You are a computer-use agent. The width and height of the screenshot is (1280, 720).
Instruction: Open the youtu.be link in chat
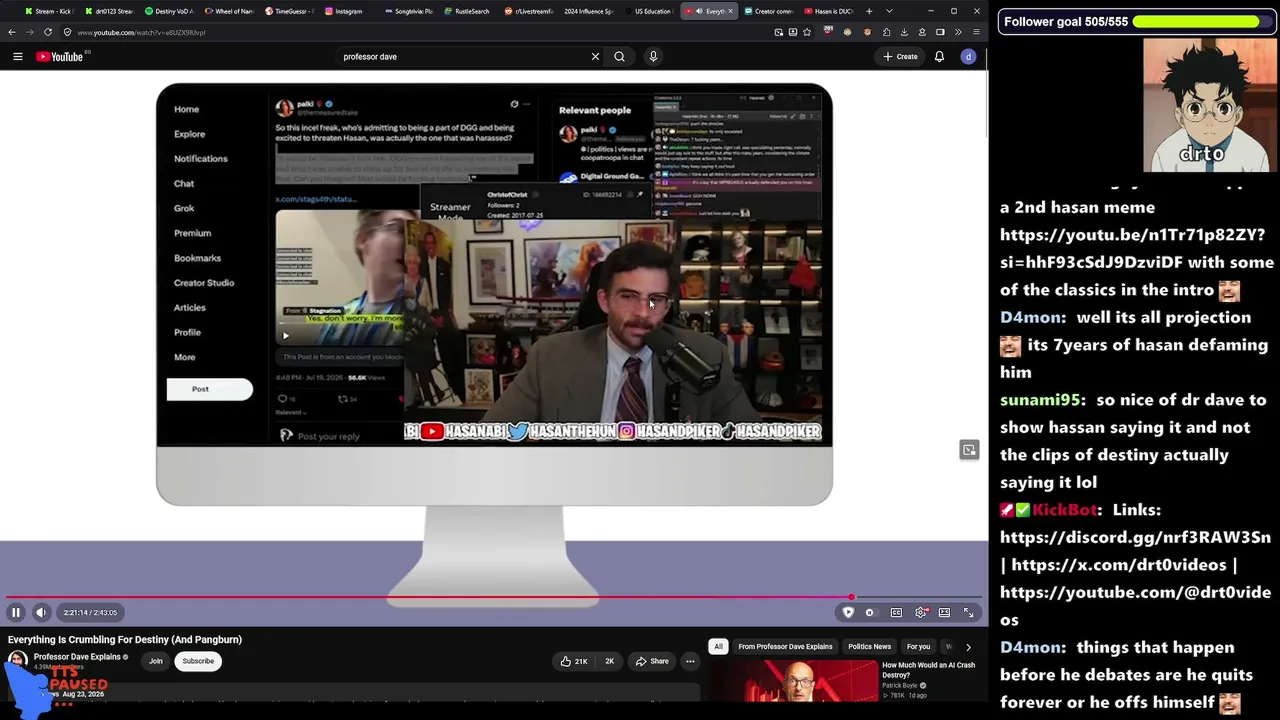pos(1132,248)
